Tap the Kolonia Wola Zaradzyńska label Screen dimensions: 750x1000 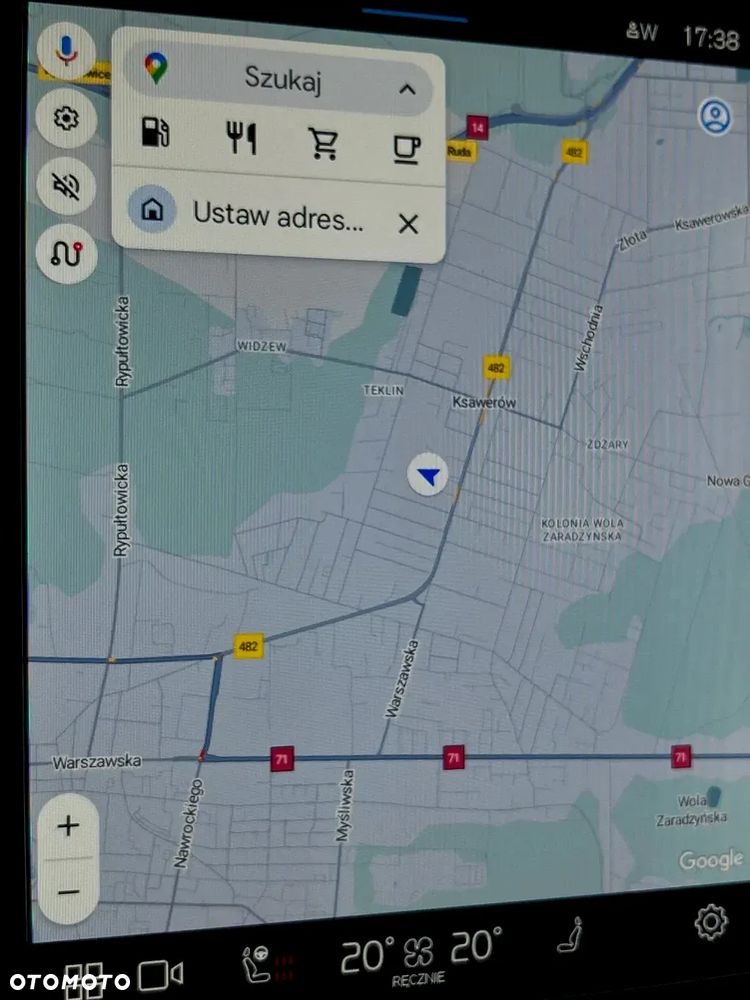tap(582, 529)
